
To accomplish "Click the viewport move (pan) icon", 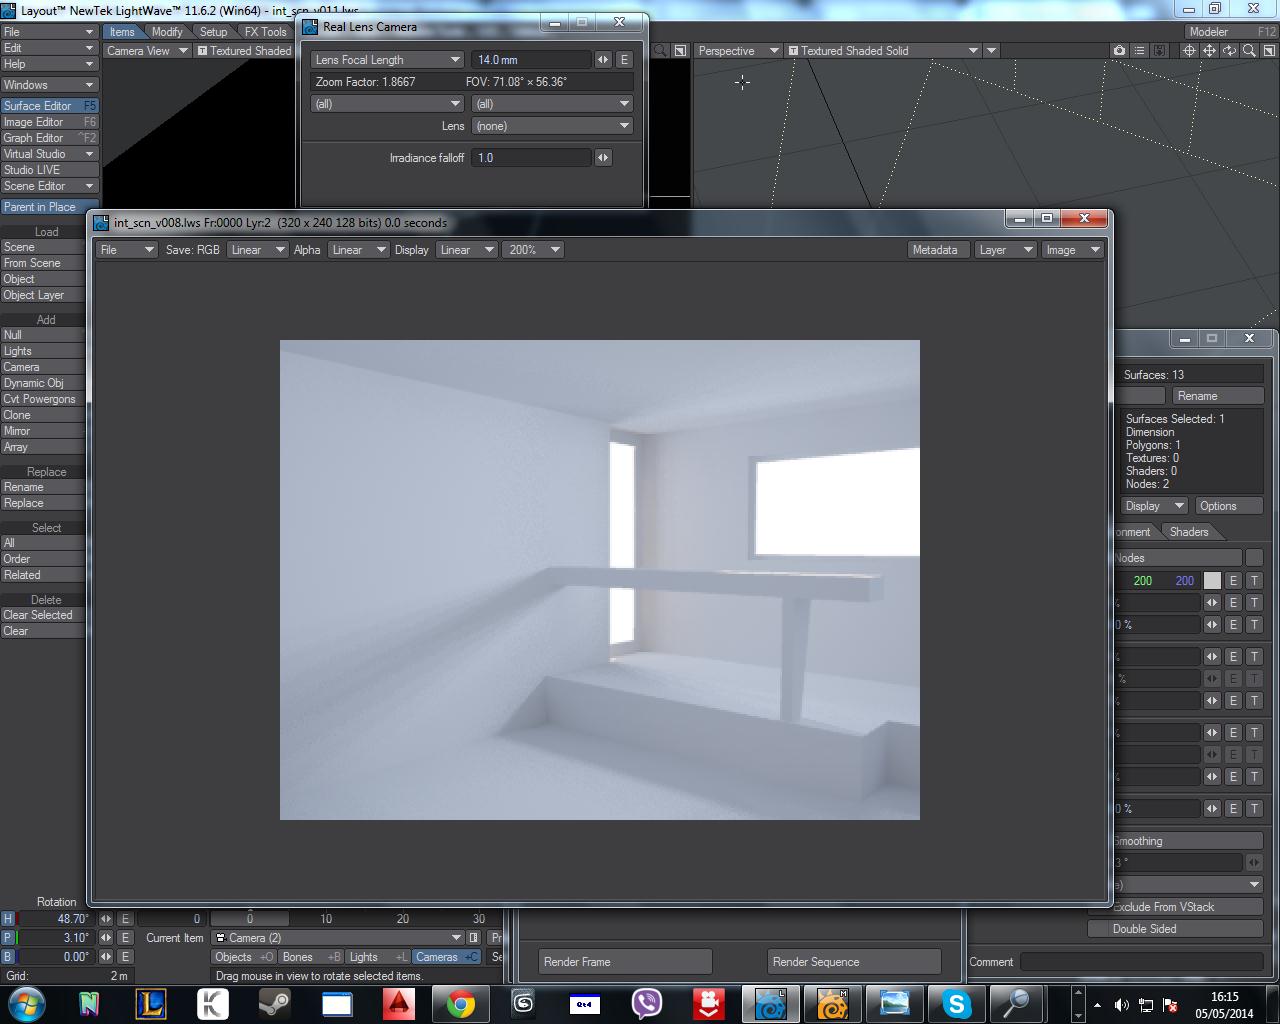I will tap(1209, 51).
